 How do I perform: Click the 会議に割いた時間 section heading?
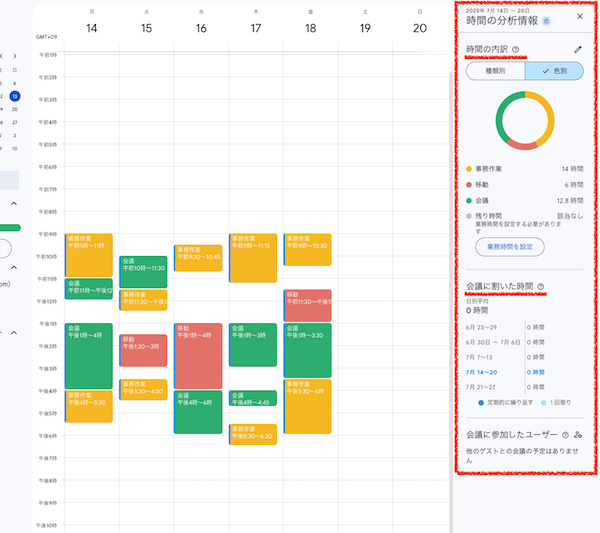click(499, 286)
